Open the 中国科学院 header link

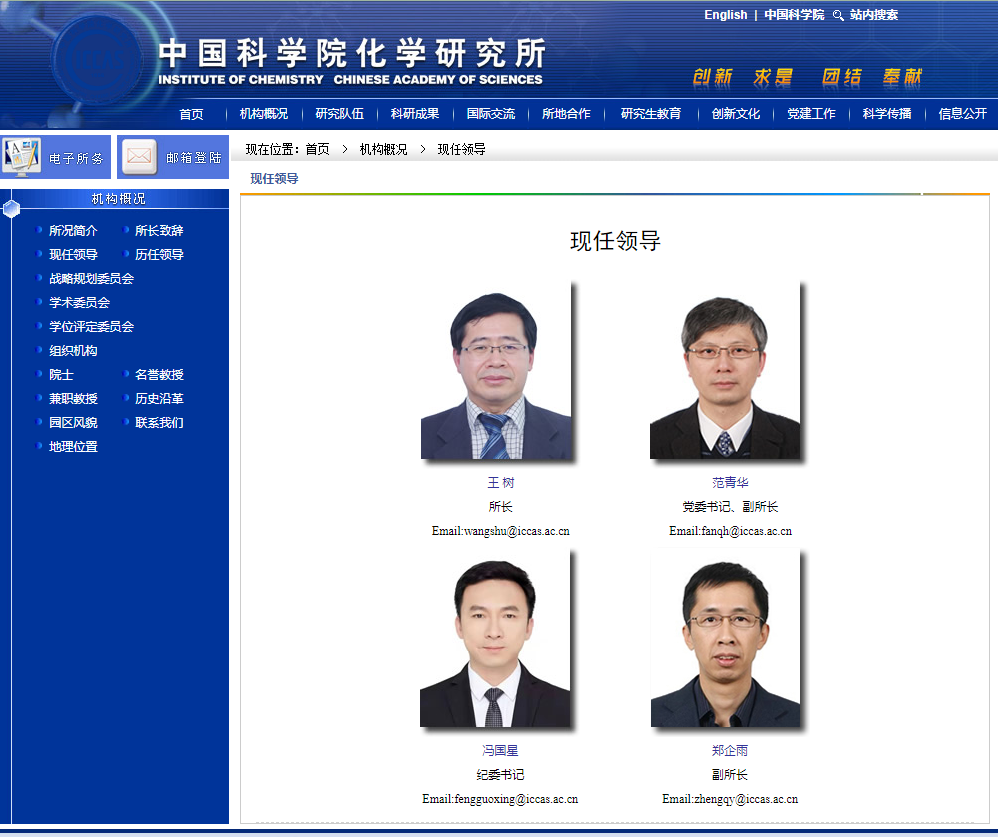pyautogui.click(x=794, y=15)
